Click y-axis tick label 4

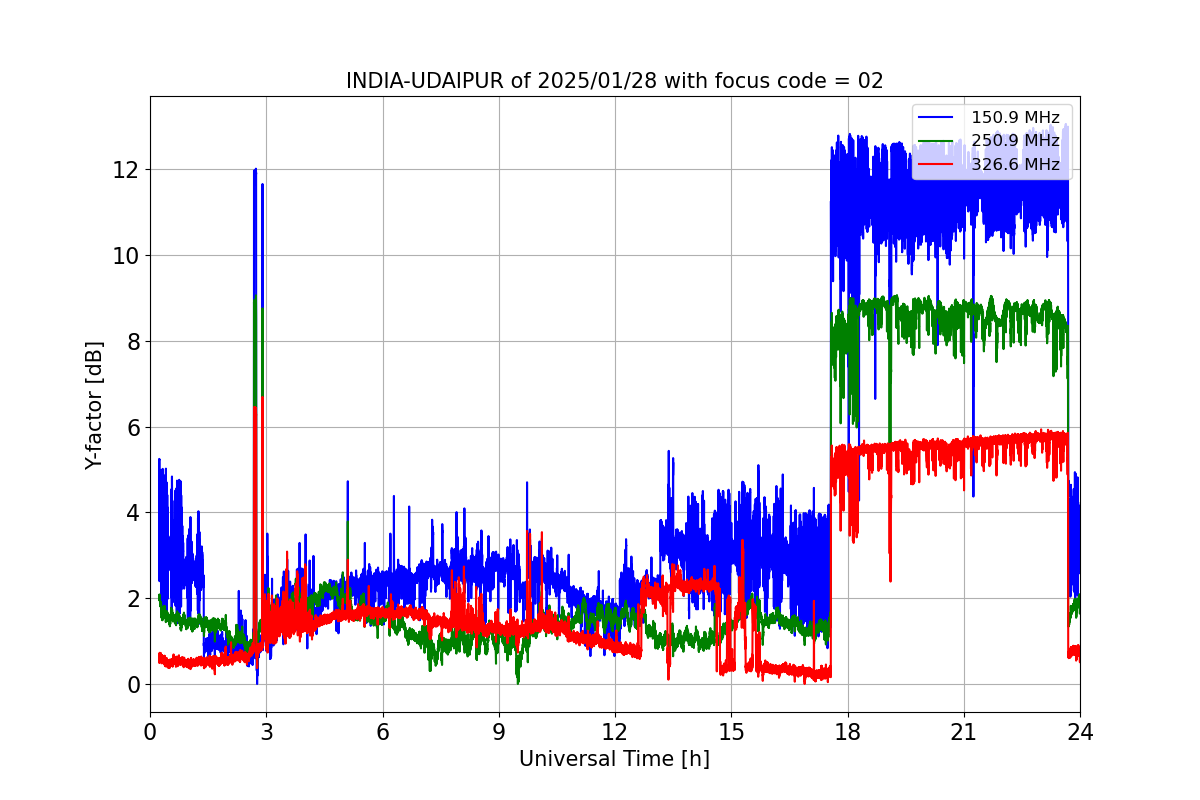133,513
